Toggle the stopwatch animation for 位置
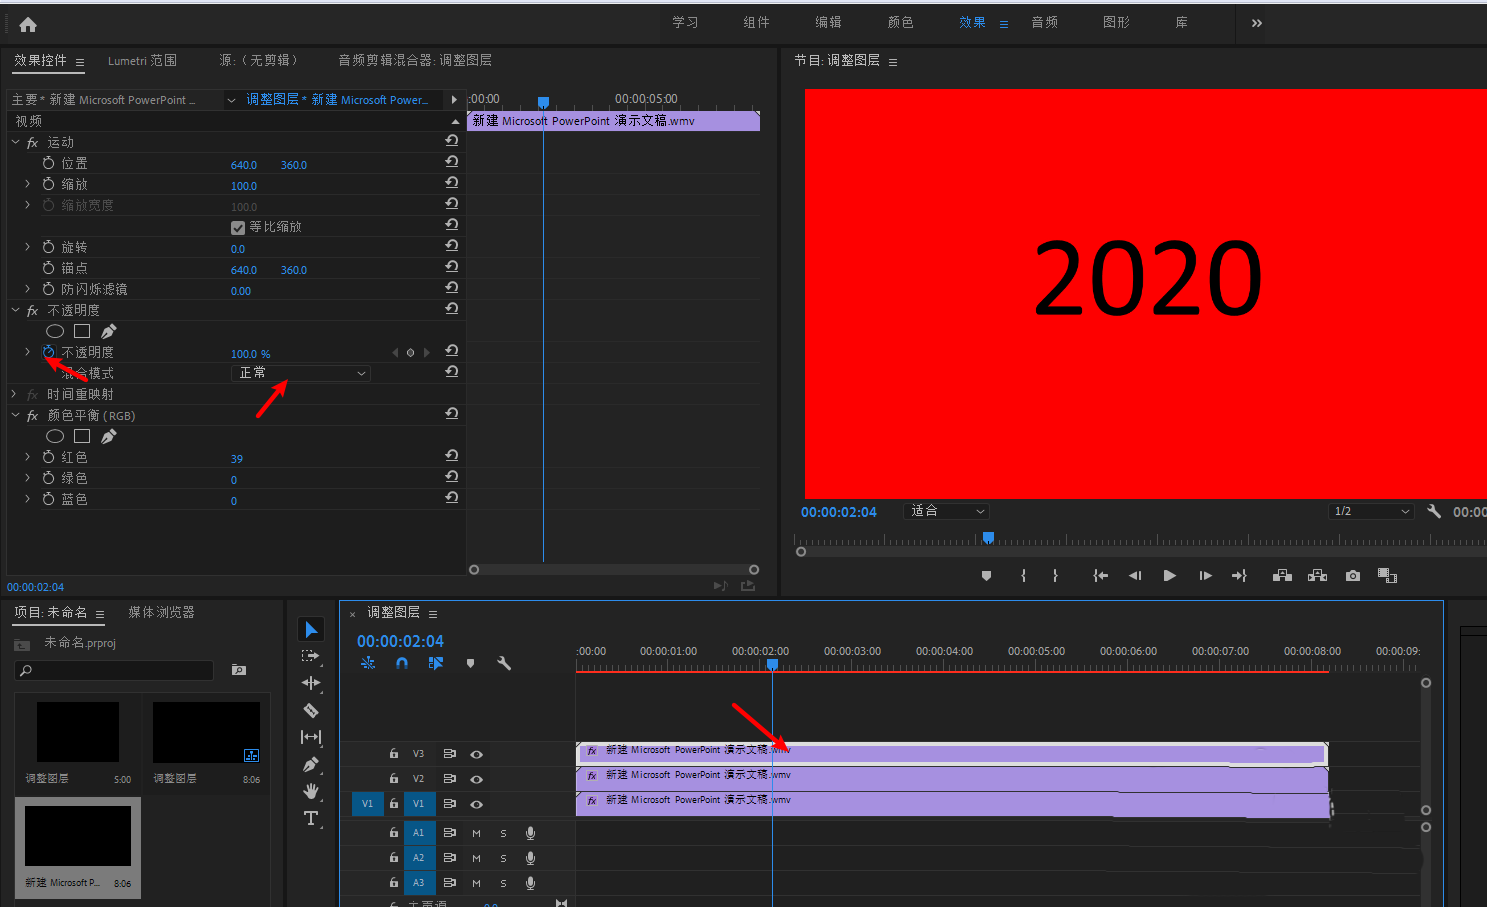The height and width of the screenshot is (907, 1487). (48, 163)
